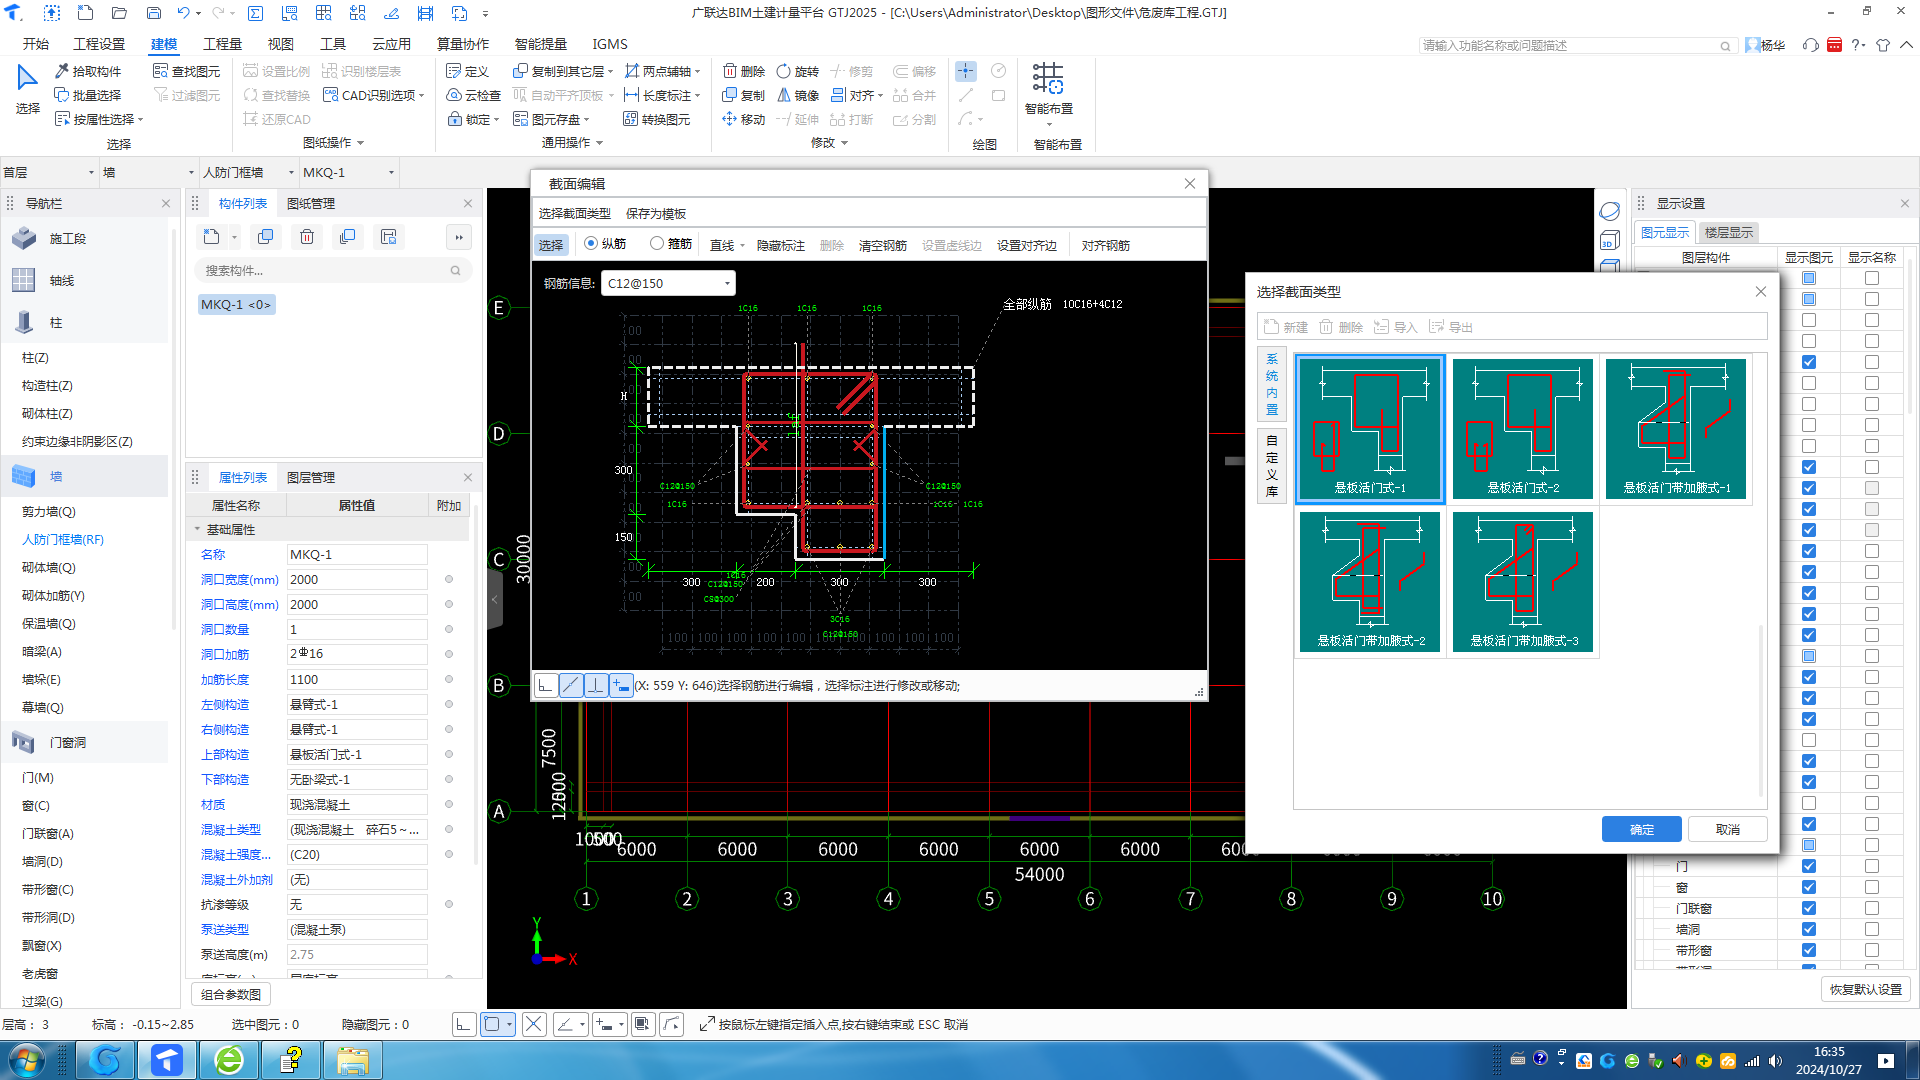Select the 镜像 mirror tool
The width and height of the screenshot is (1920, 1080).
tap(798, 95)
